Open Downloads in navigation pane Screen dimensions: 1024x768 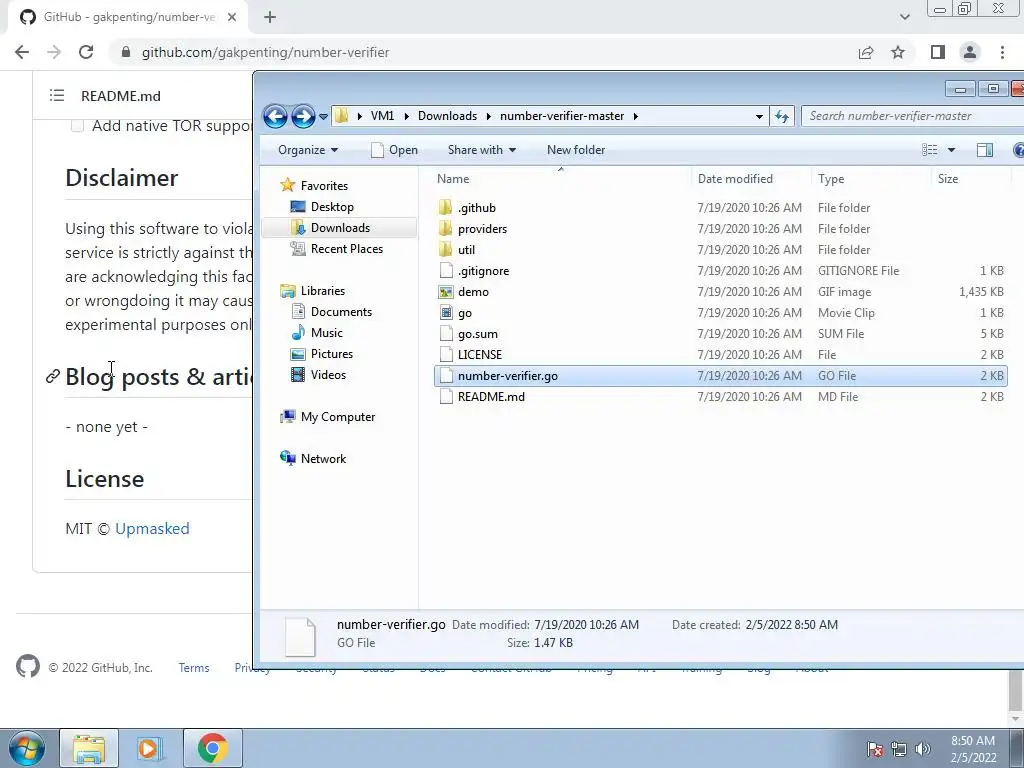340,227
